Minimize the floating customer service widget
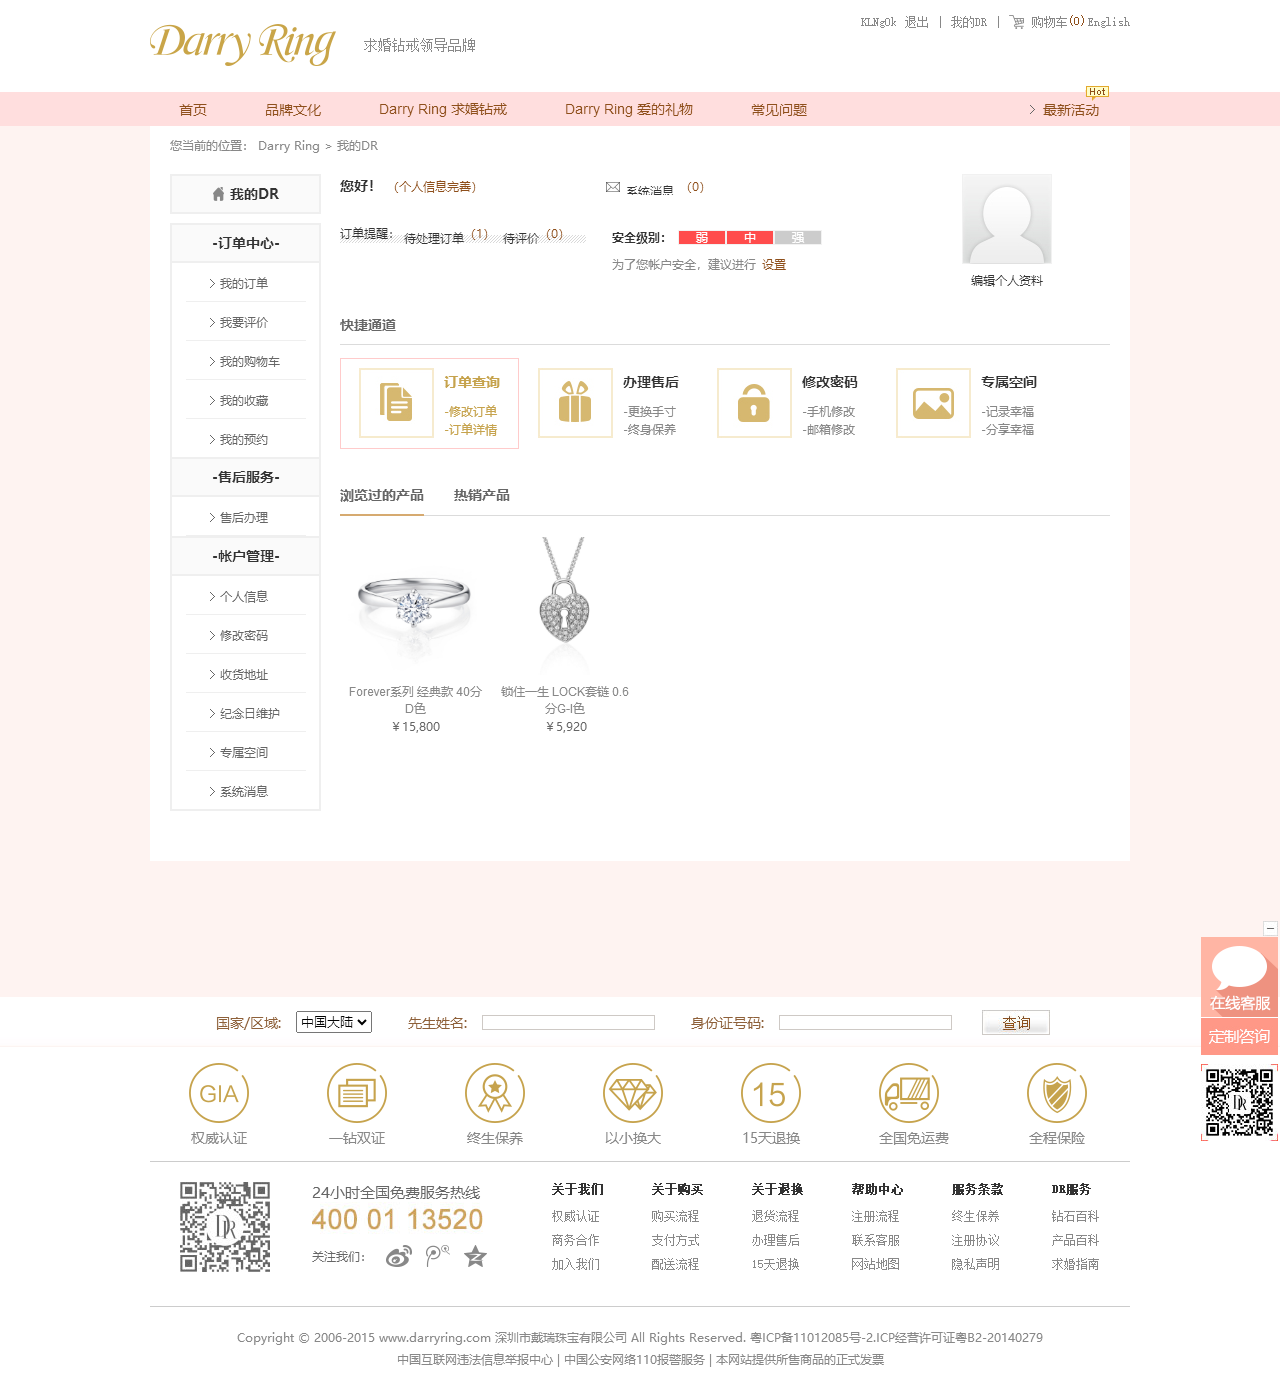 [x=1270, y=928]
